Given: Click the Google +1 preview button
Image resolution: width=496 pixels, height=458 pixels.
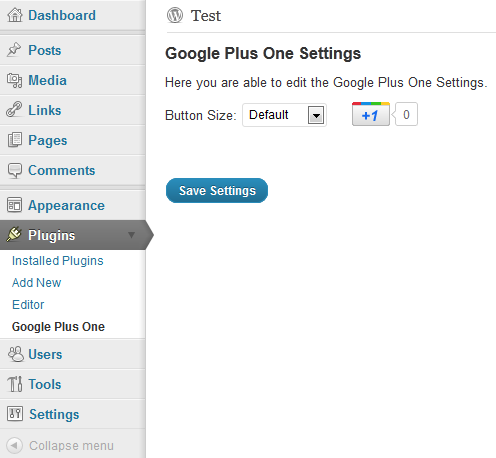Looking at the screenshot, I should click(x=371, y=114).
